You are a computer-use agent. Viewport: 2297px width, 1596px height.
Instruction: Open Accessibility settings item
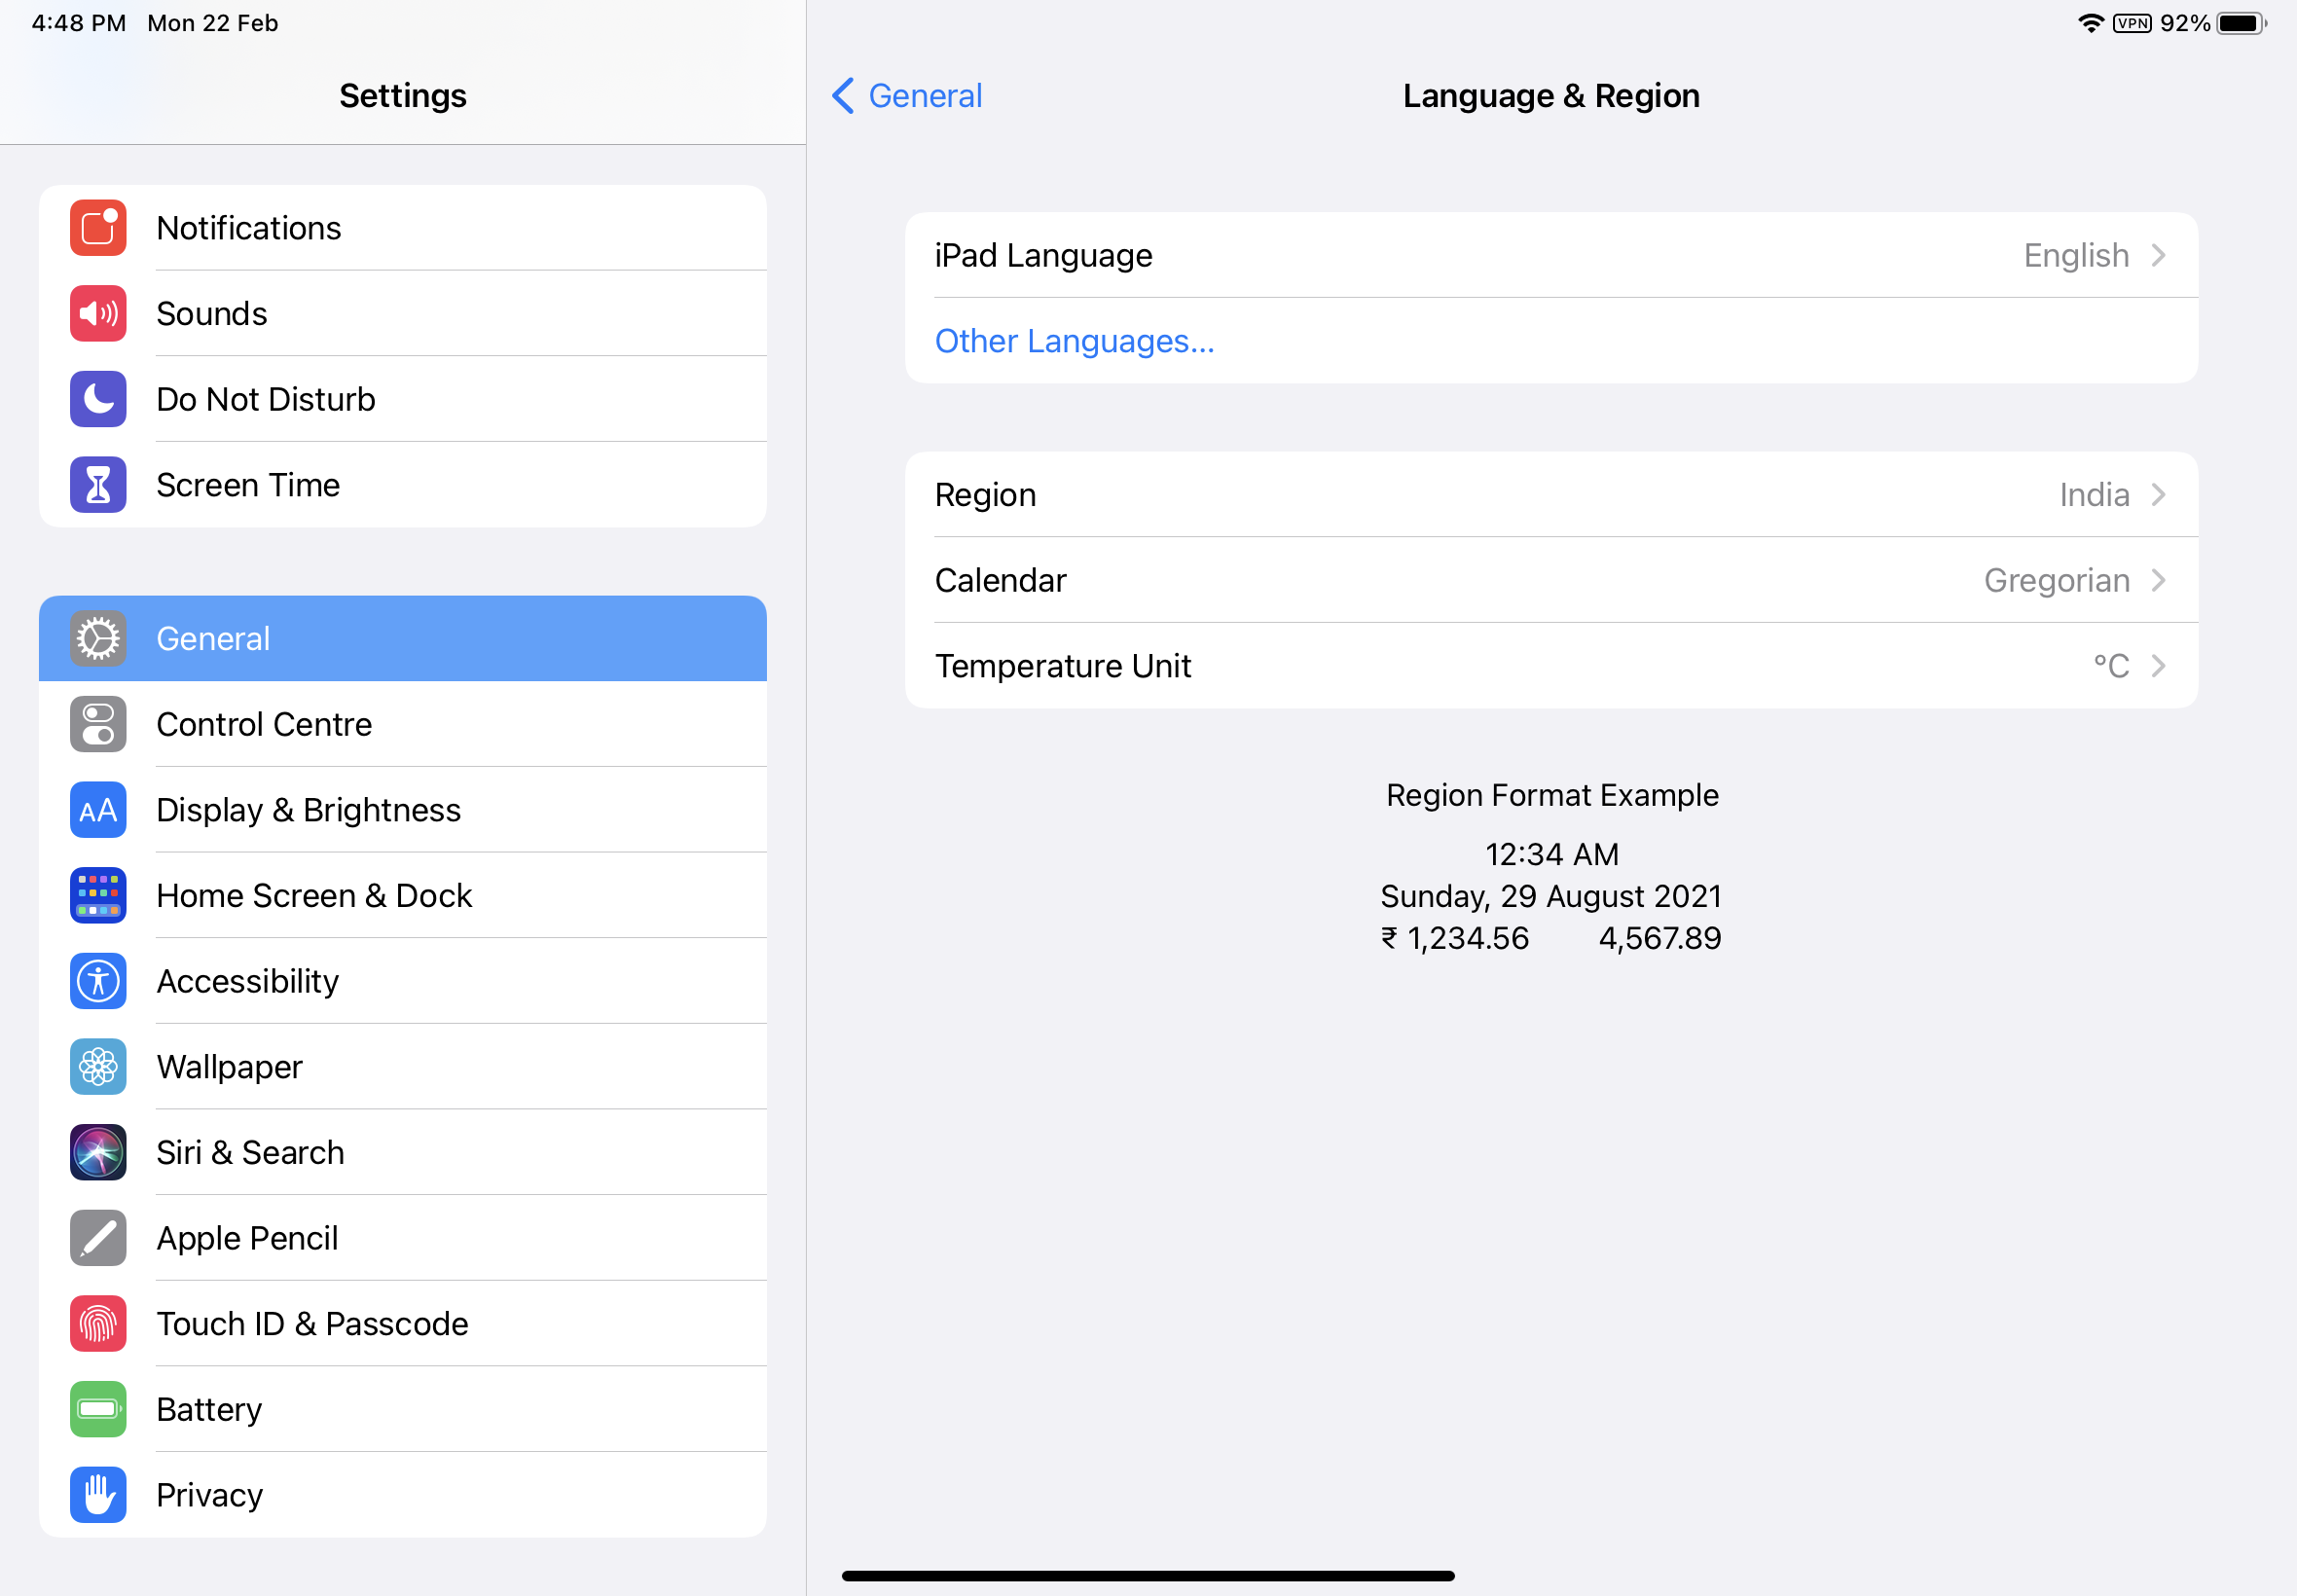coord(402,981)
